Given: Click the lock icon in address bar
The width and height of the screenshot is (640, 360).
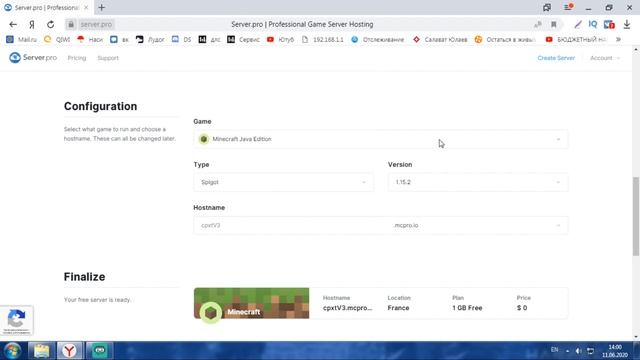Looking at the screenshot, I should (71, 24).
